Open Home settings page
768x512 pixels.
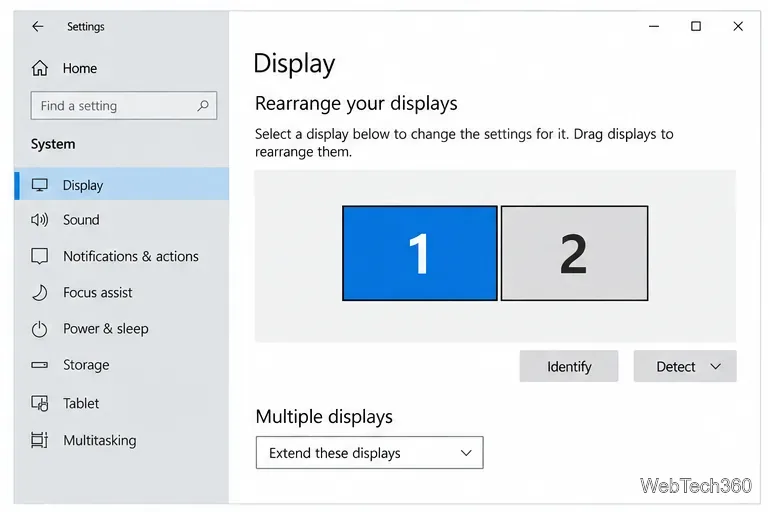(80, 68)
